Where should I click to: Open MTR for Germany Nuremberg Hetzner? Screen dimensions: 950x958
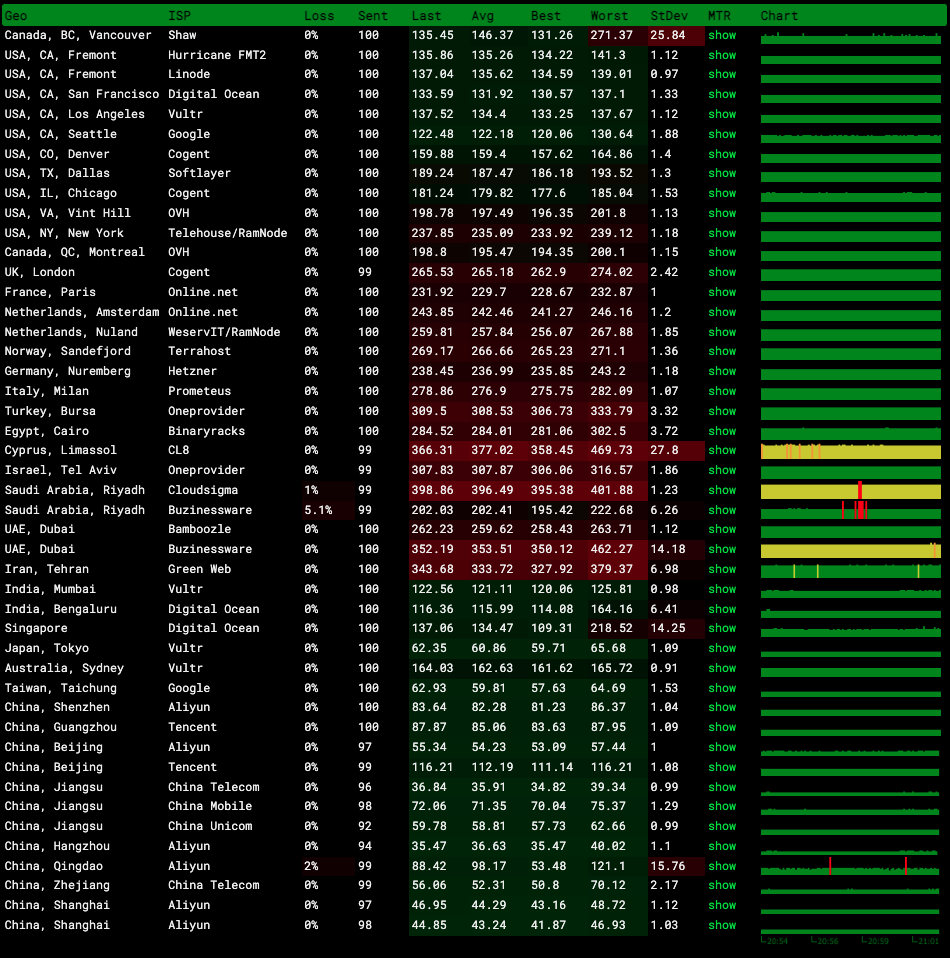pos(721,371)
